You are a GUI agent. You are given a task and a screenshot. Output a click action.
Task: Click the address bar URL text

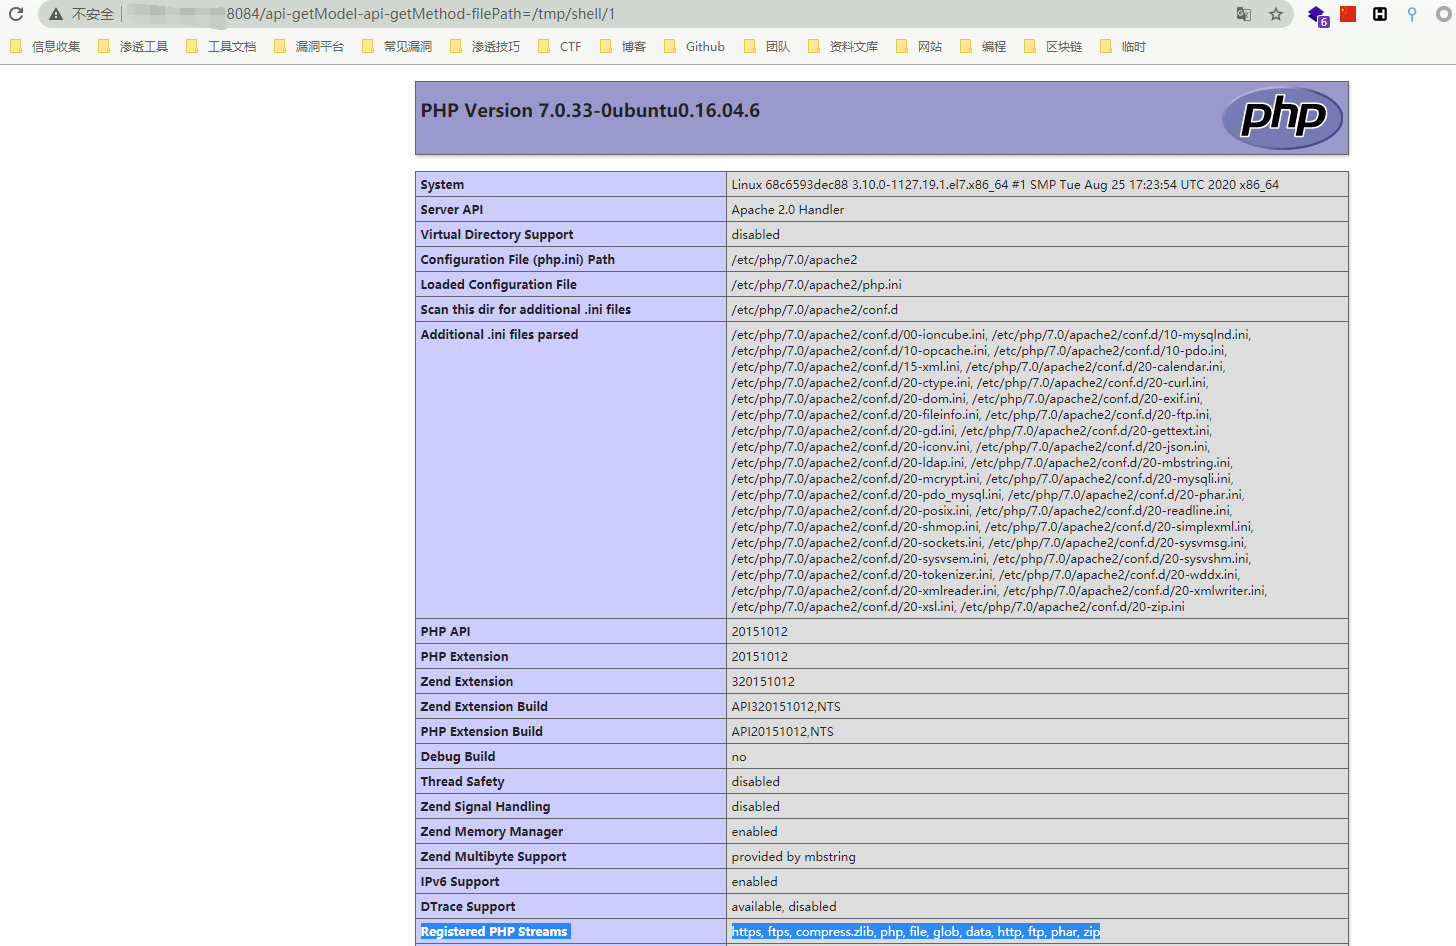point(420,14)
